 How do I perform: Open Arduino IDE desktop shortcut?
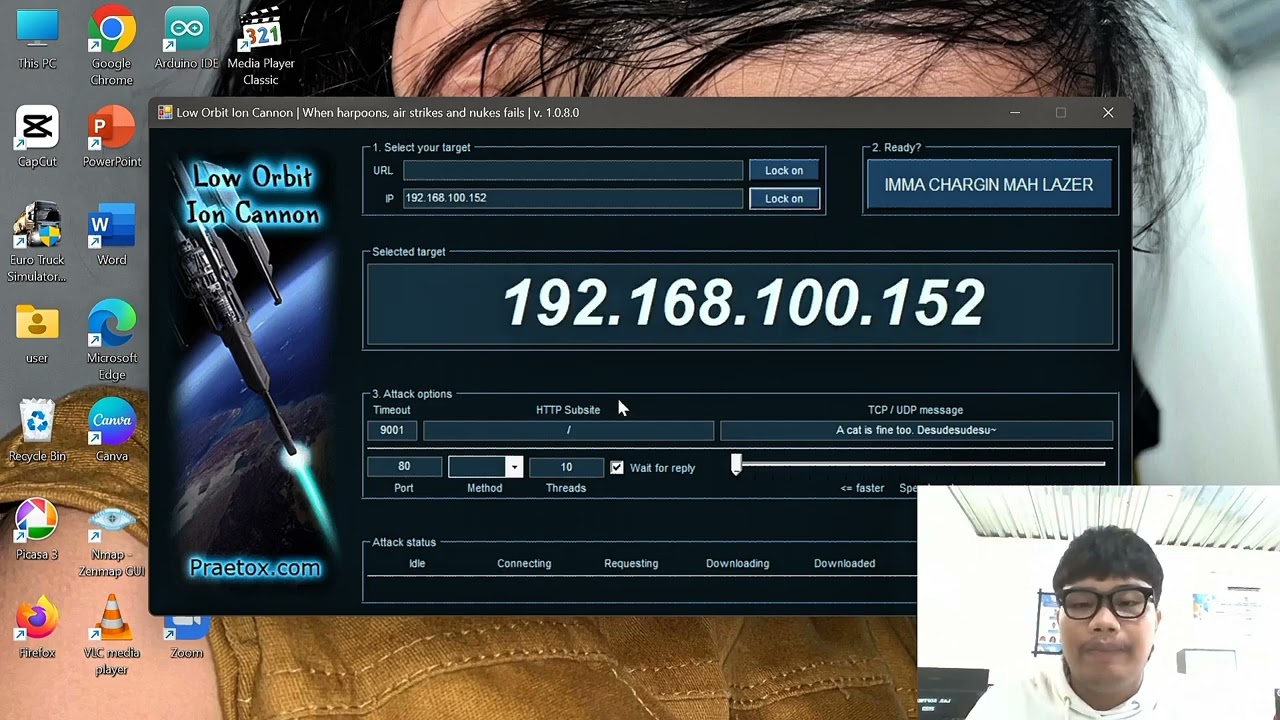tap(186, 38)
